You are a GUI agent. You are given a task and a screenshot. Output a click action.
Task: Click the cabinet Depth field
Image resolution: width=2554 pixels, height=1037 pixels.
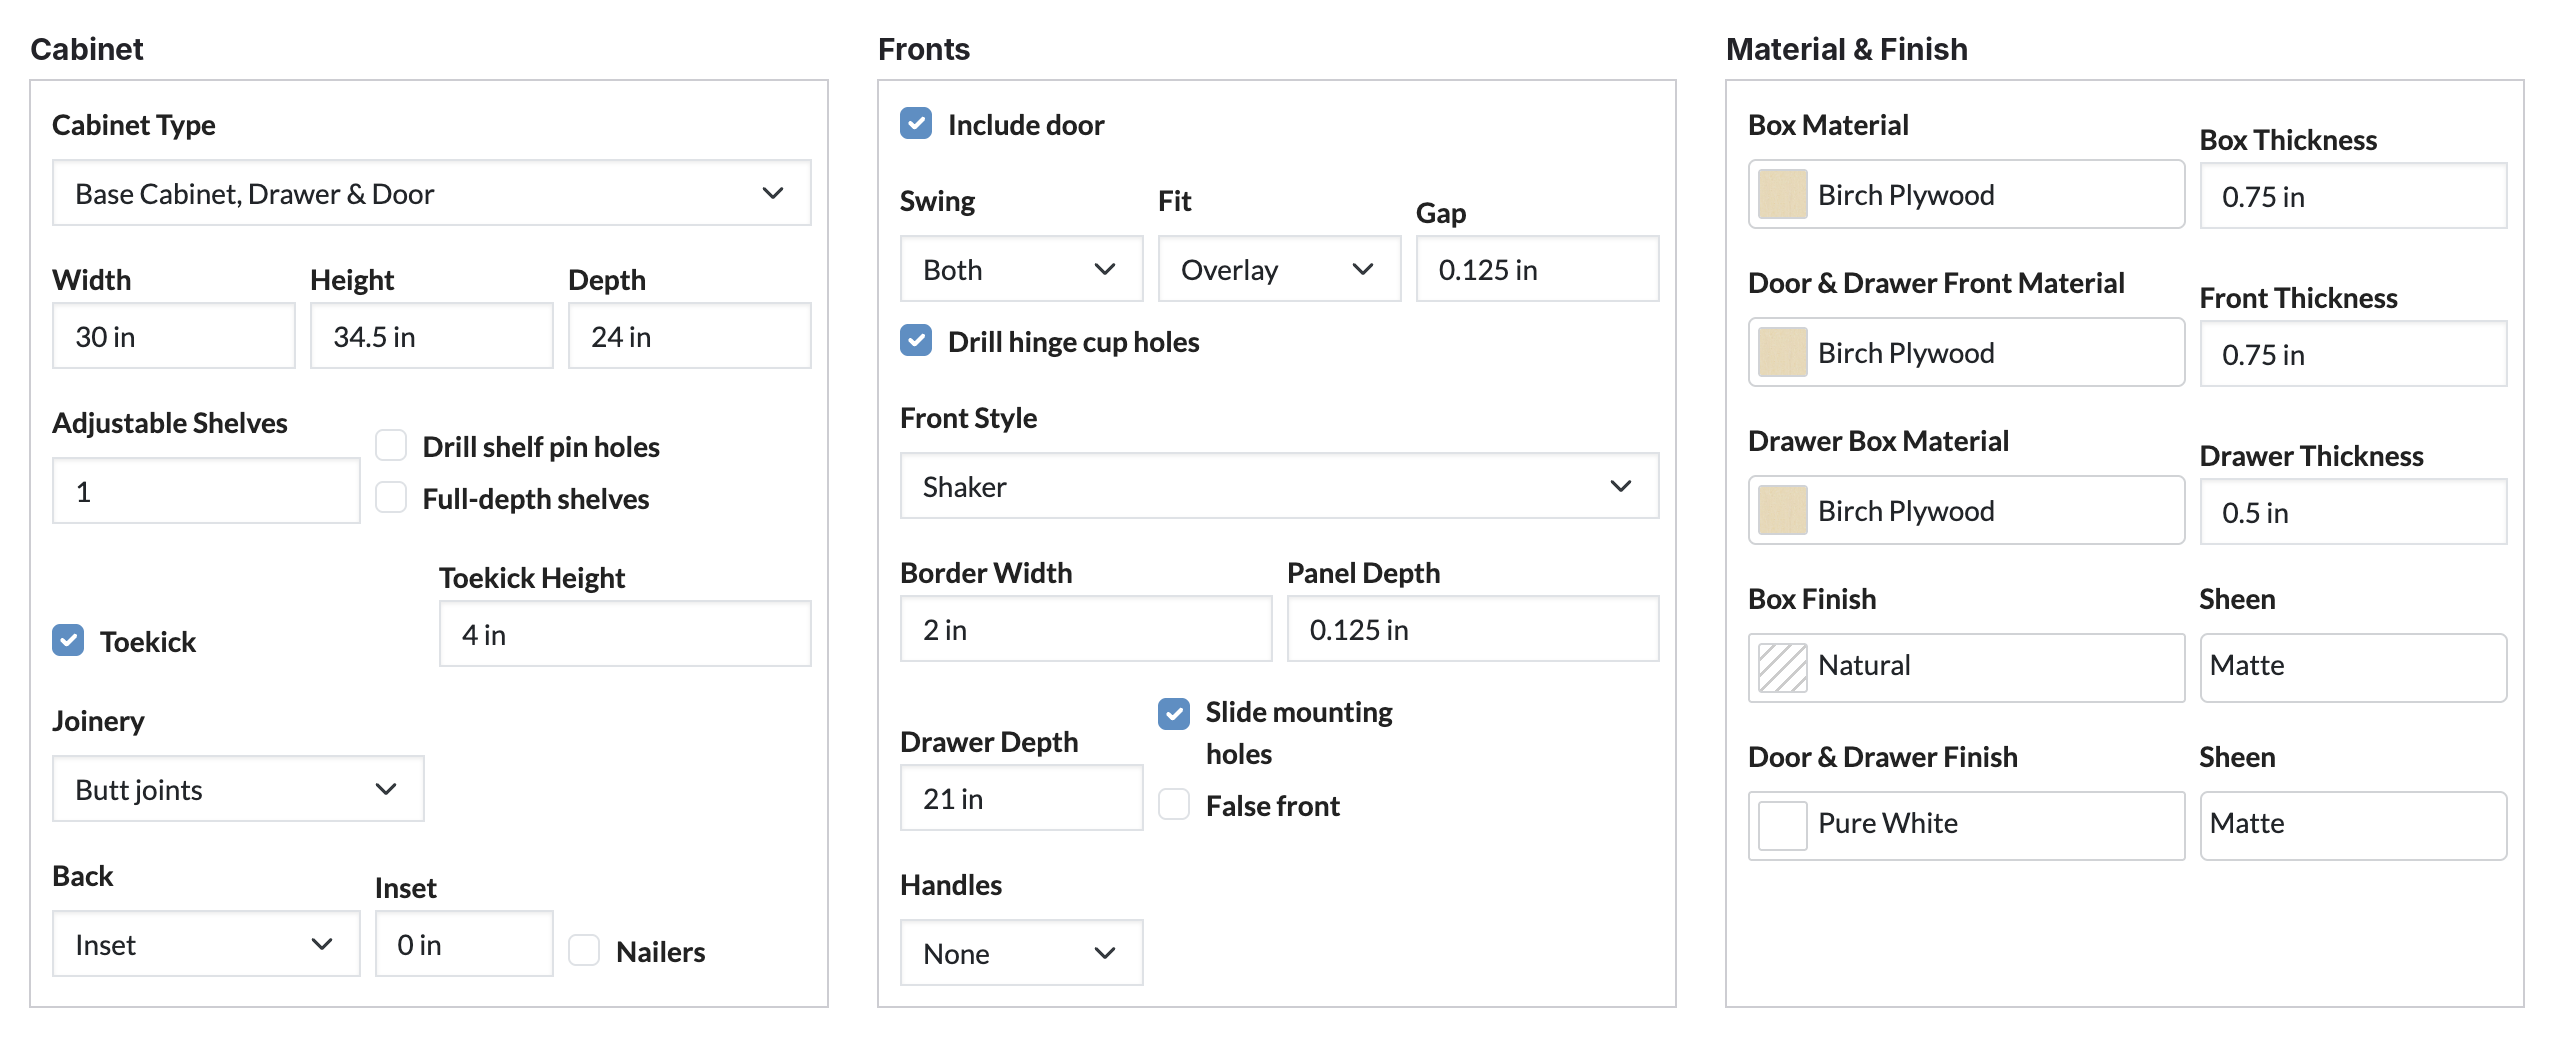[689, 336]
